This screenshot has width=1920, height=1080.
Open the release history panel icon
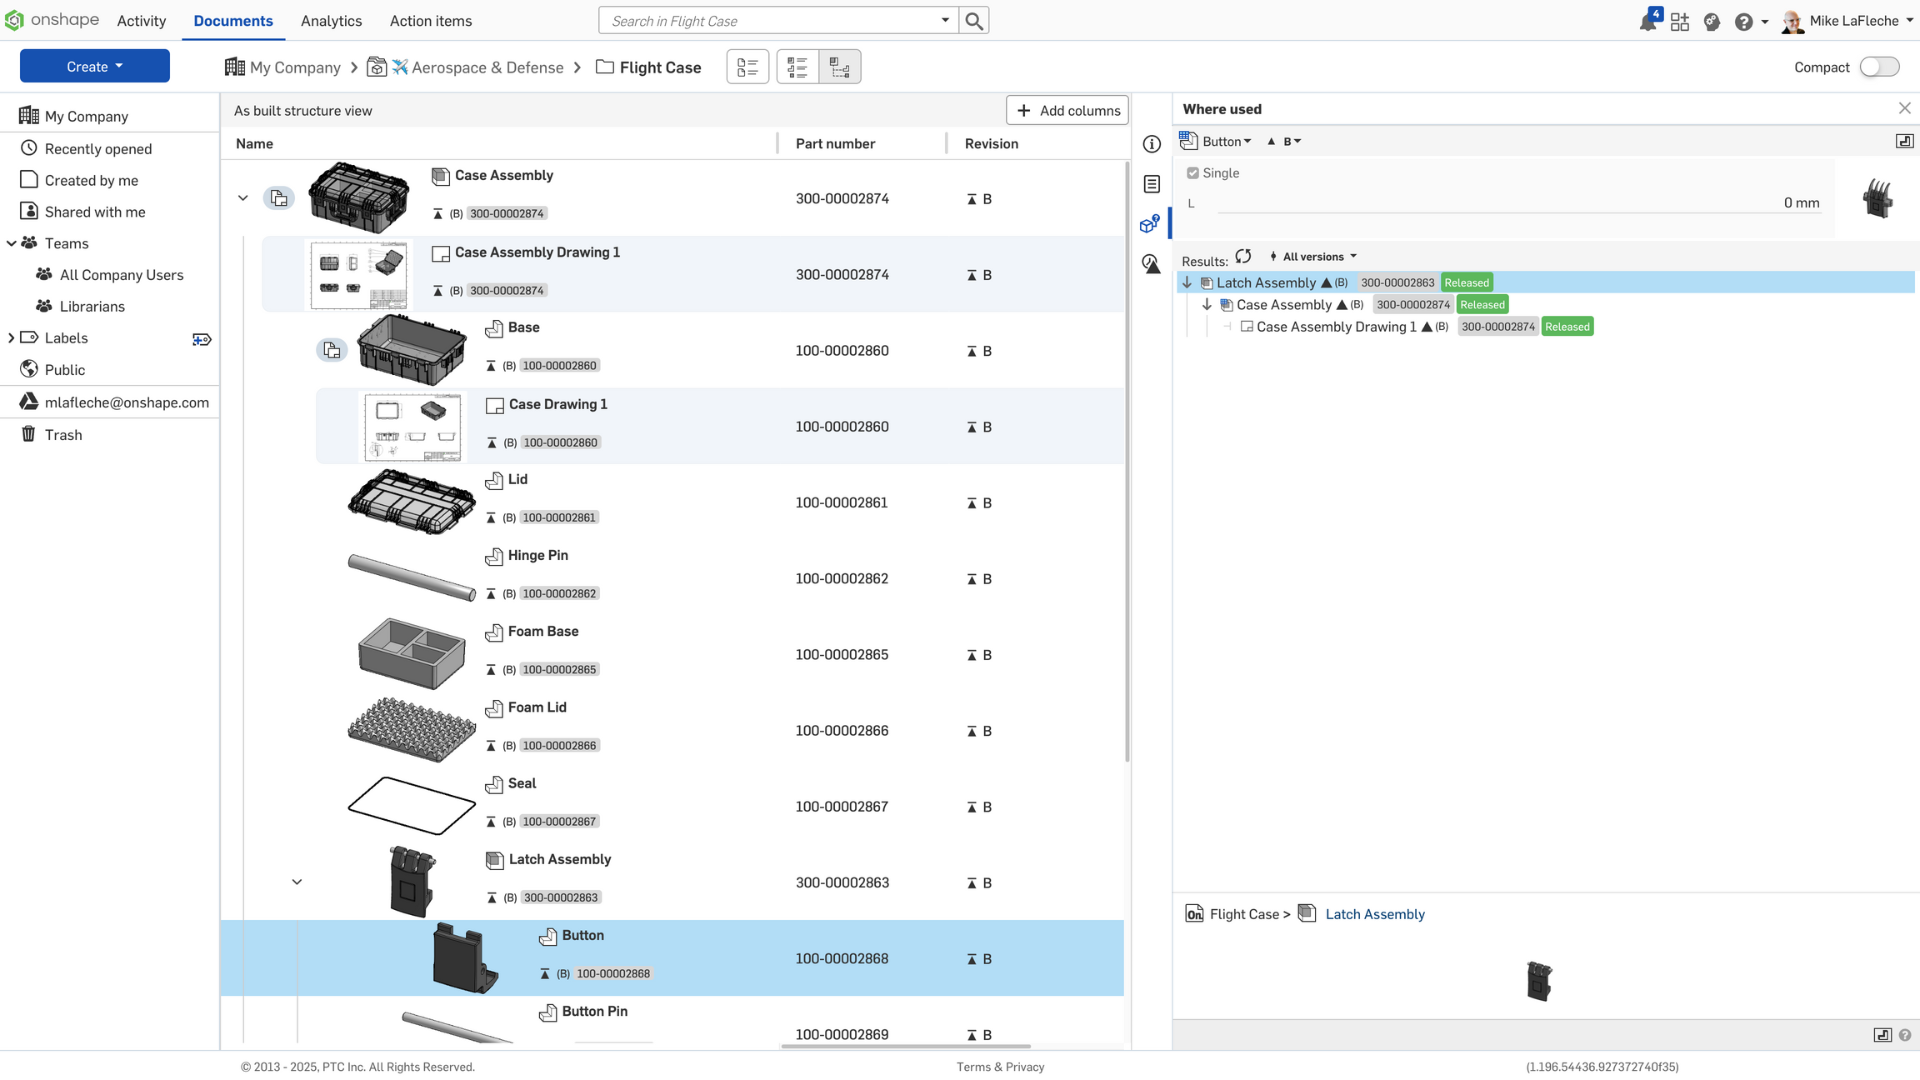pos(1151,265)
